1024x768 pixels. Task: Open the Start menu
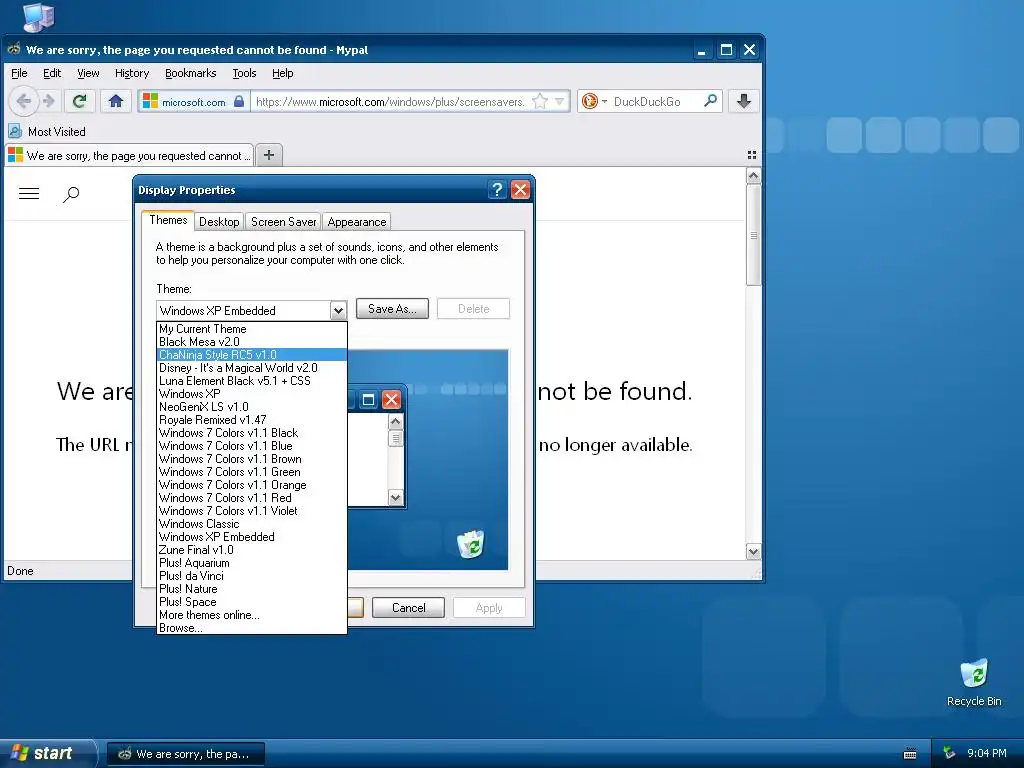coord(48,753)
